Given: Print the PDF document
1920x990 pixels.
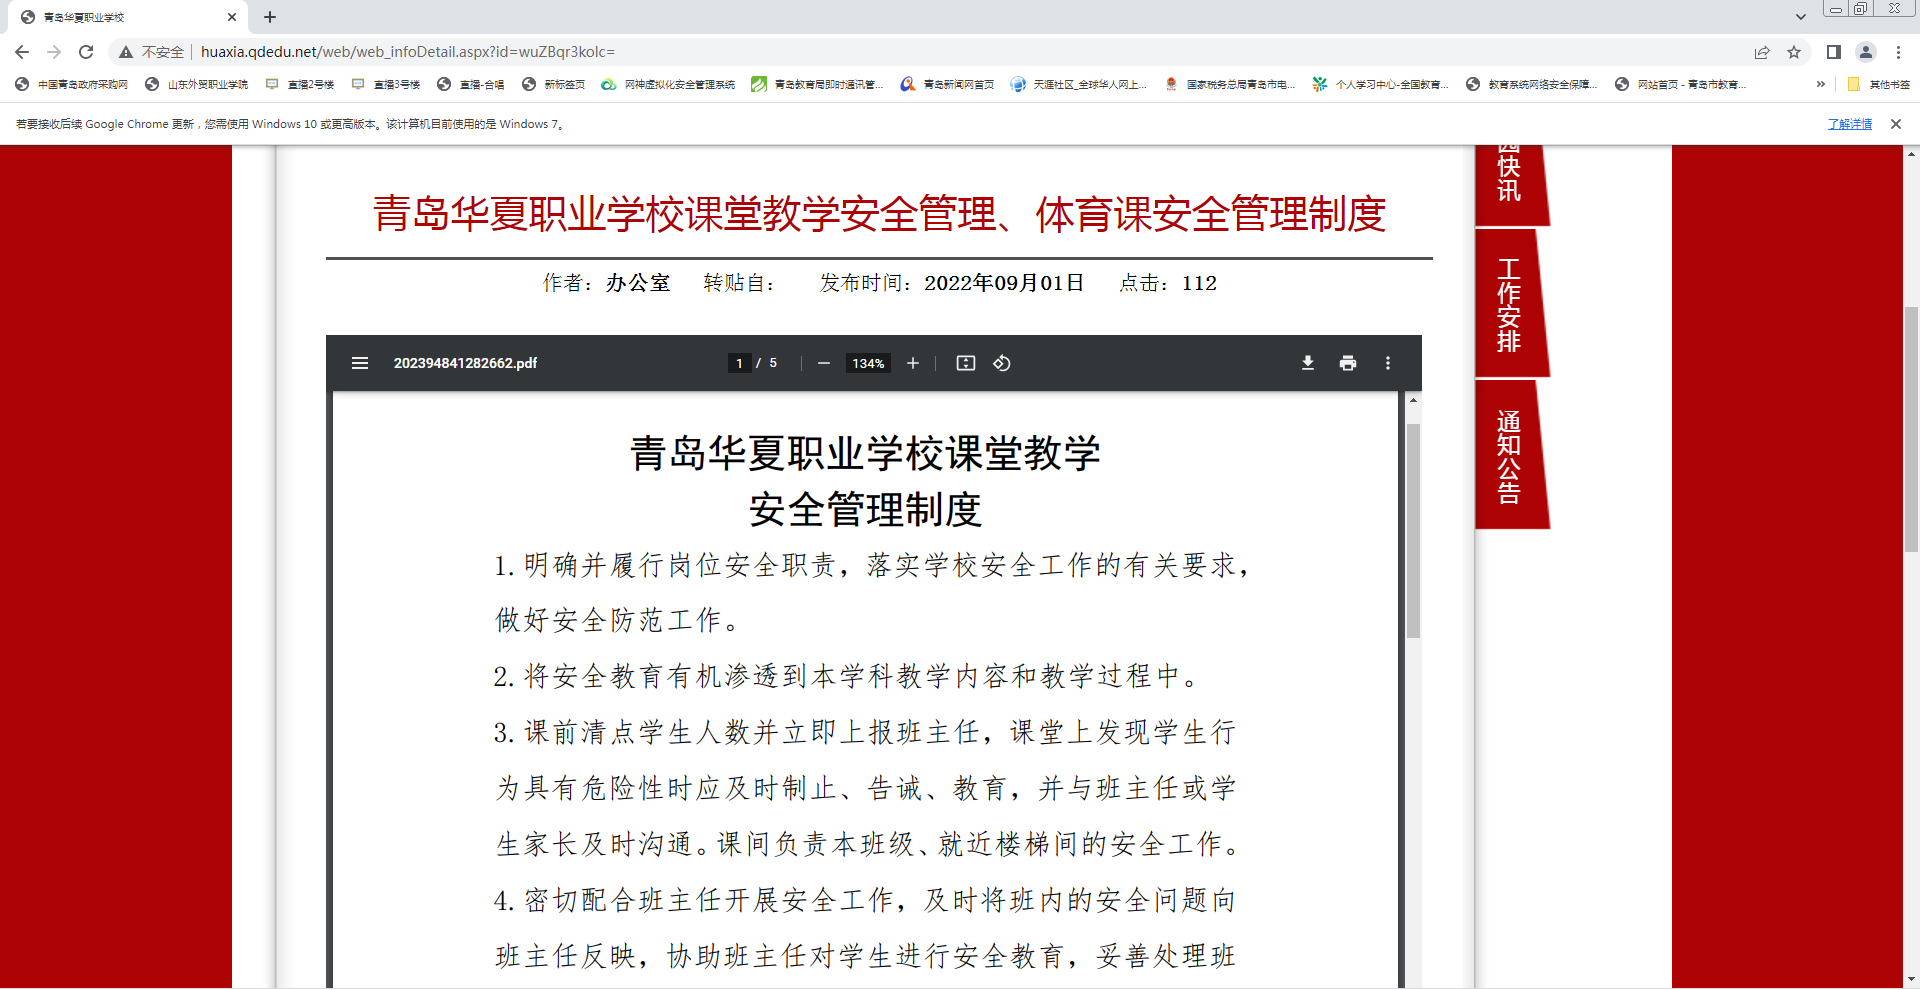Looking at the screenshot, I should (1347, 363).
